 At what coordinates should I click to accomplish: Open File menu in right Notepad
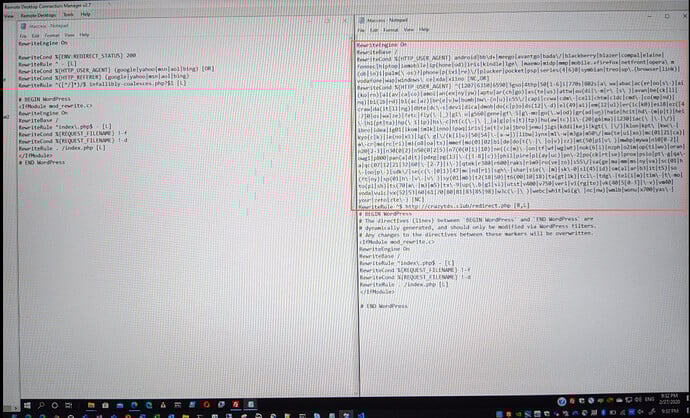pyautogui.click(x=361, y=30)
